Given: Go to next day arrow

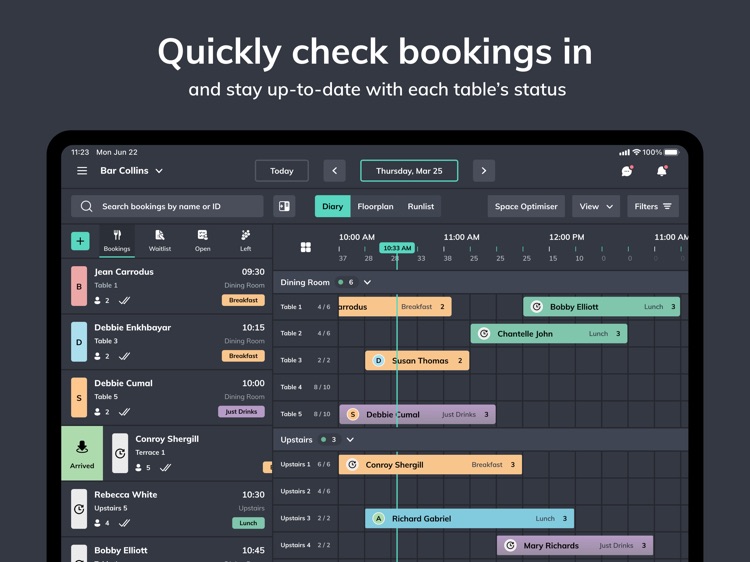Looking at the screenshot, I should pyautogui.click(x=484, y=171).
